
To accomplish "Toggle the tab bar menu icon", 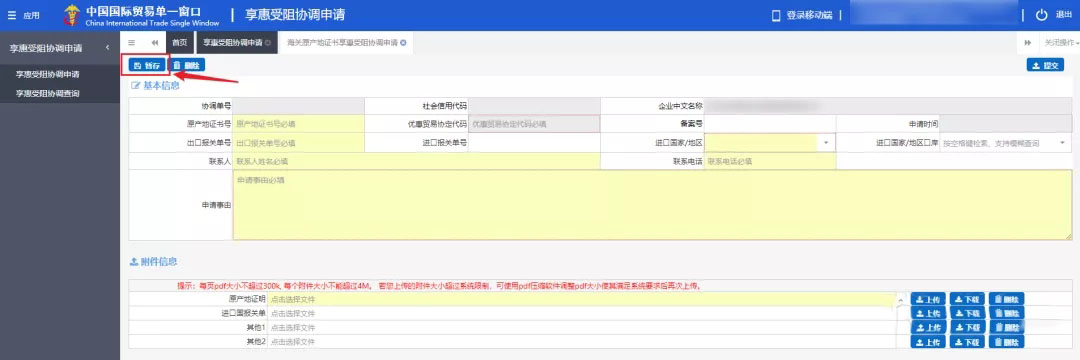I will (x=132, y=42).
